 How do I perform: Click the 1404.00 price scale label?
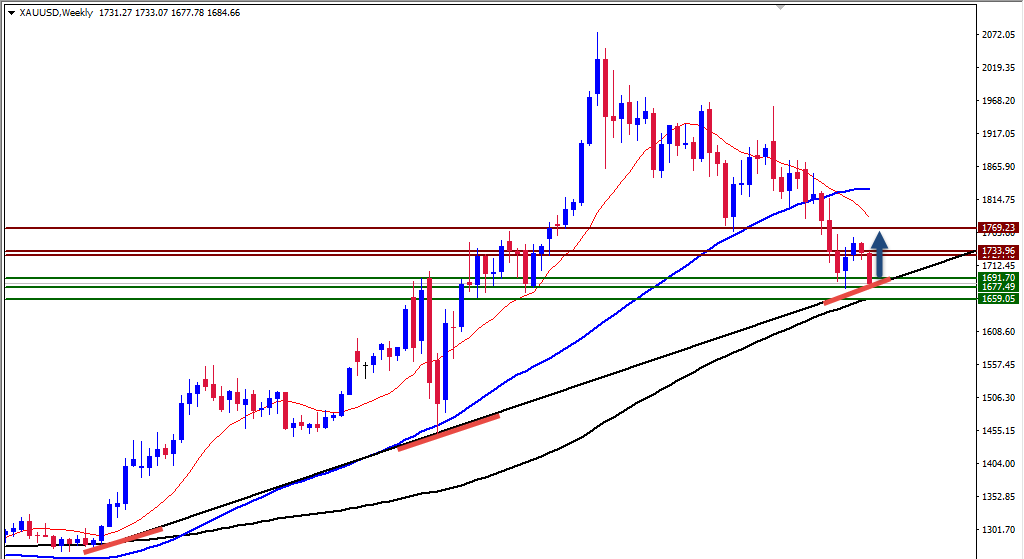(999, 463)
